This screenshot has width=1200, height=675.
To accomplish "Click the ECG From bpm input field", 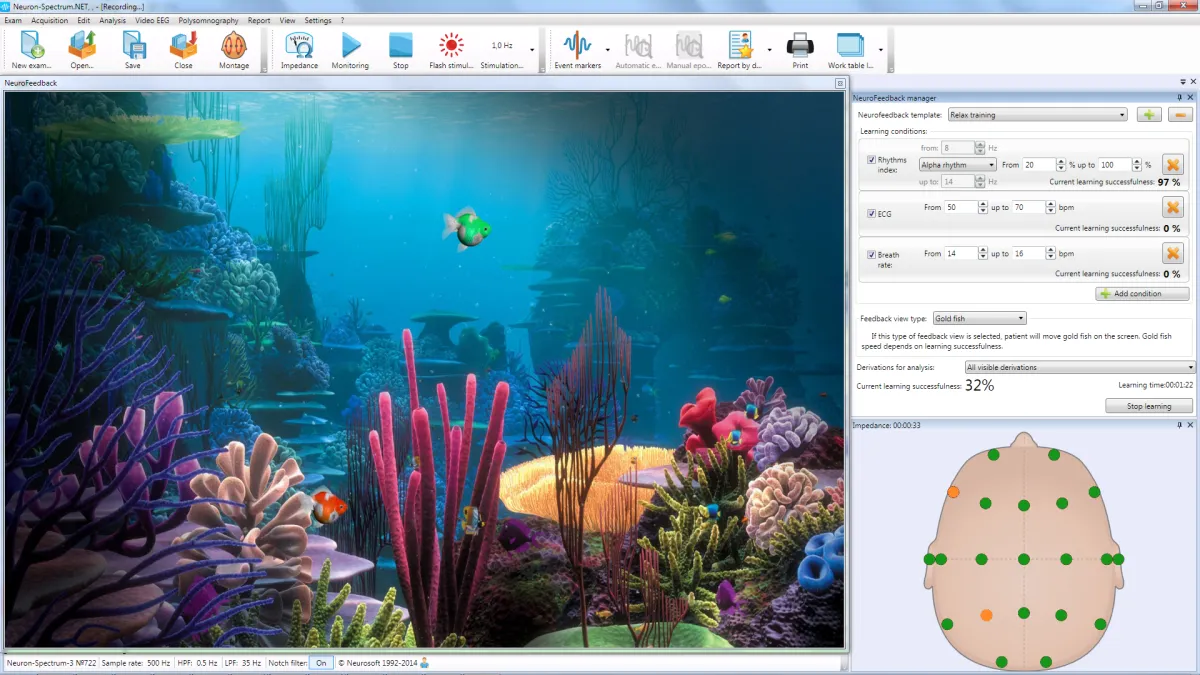I will pyautogui.click(x=960, y=208).
